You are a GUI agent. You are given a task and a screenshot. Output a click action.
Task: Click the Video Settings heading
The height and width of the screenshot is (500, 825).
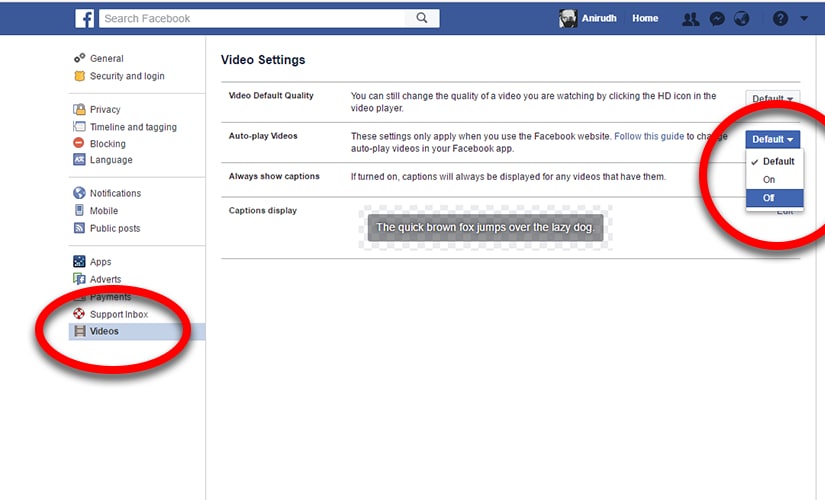263,60
